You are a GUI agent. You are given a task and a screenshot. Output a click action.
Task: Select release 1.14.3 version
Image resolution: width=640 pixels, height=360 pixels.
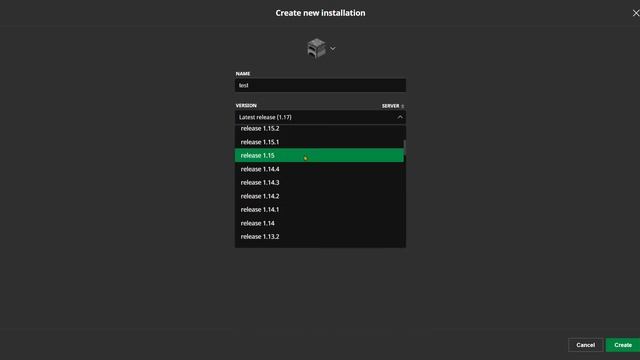319,182
